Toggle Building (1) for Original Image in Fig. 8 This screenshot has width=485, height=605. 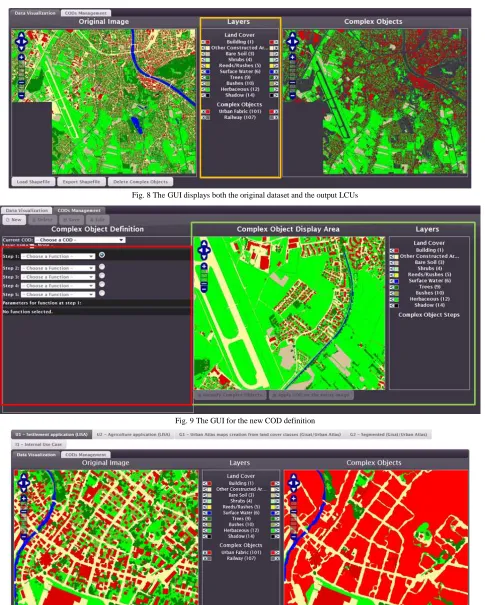click(x=204, y=42)
